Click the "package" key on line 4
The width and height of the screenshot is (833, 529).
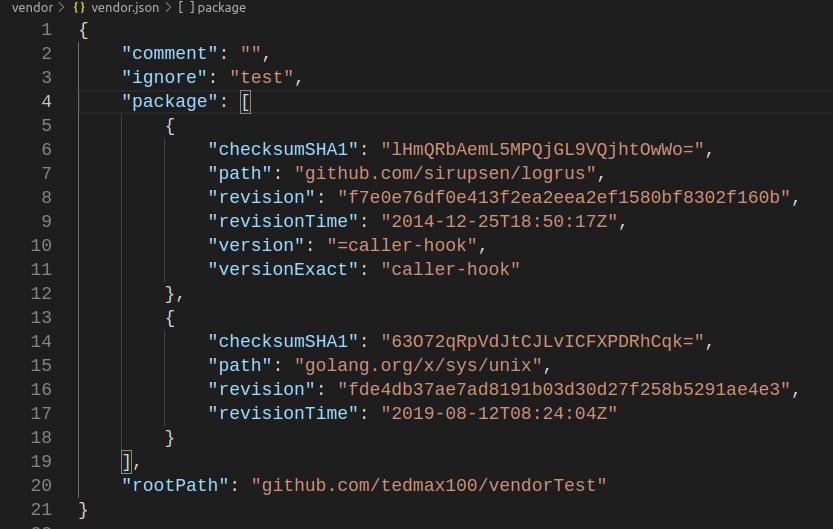click(170, 101)
